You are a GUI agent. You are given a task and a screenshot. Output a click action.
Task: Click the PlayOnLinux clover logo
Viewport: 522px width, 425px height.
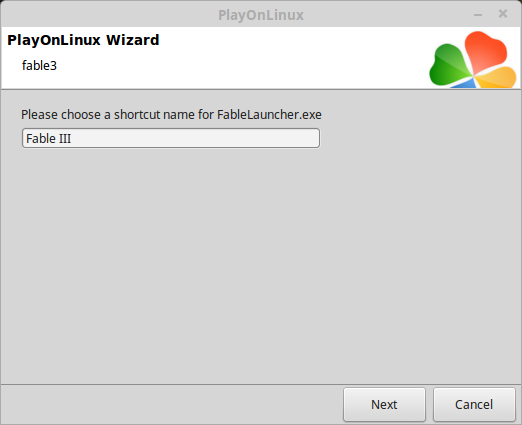473,59
